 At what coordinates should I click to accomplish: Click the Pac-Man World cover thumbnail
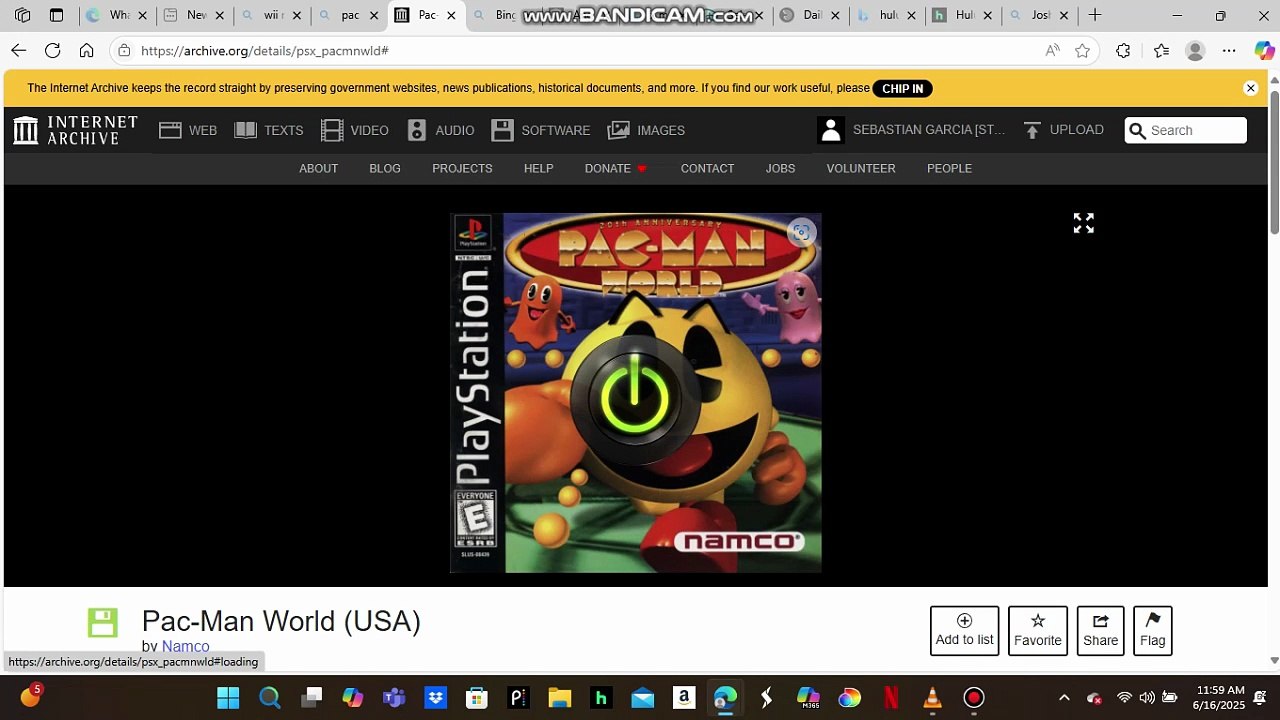636,393
